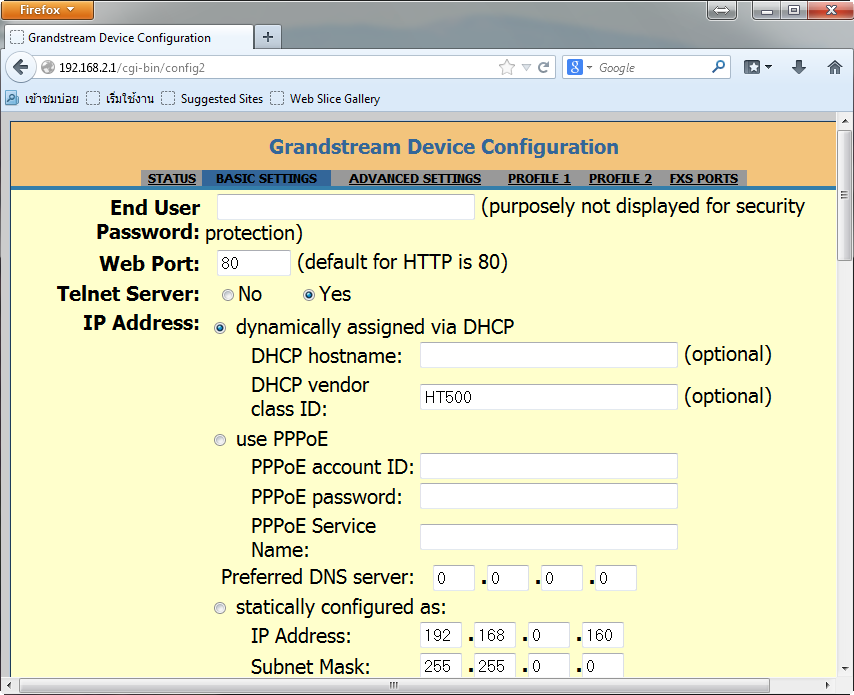Open the FXS PORTS page

[704, 179]
